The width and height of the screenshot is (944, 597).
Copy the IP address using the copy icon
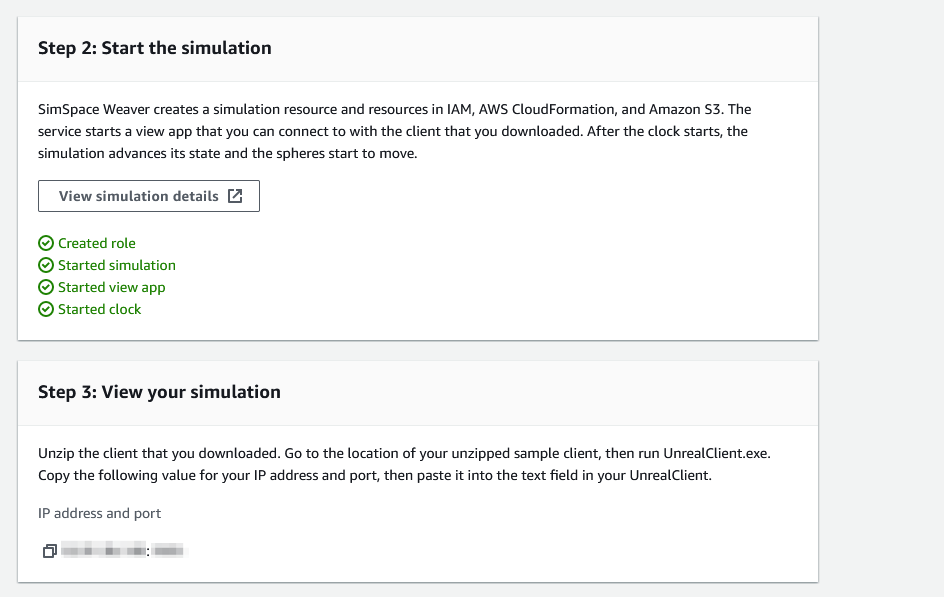pos(49,551)
